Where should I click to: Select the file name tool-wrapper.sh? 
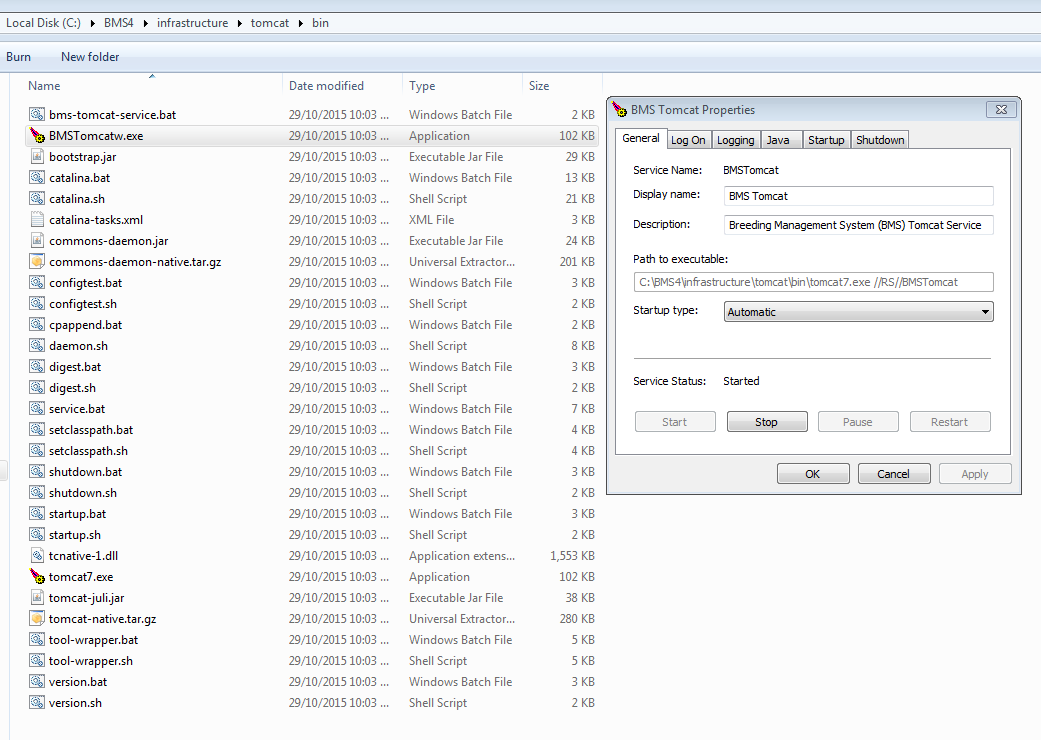point(91,661)
